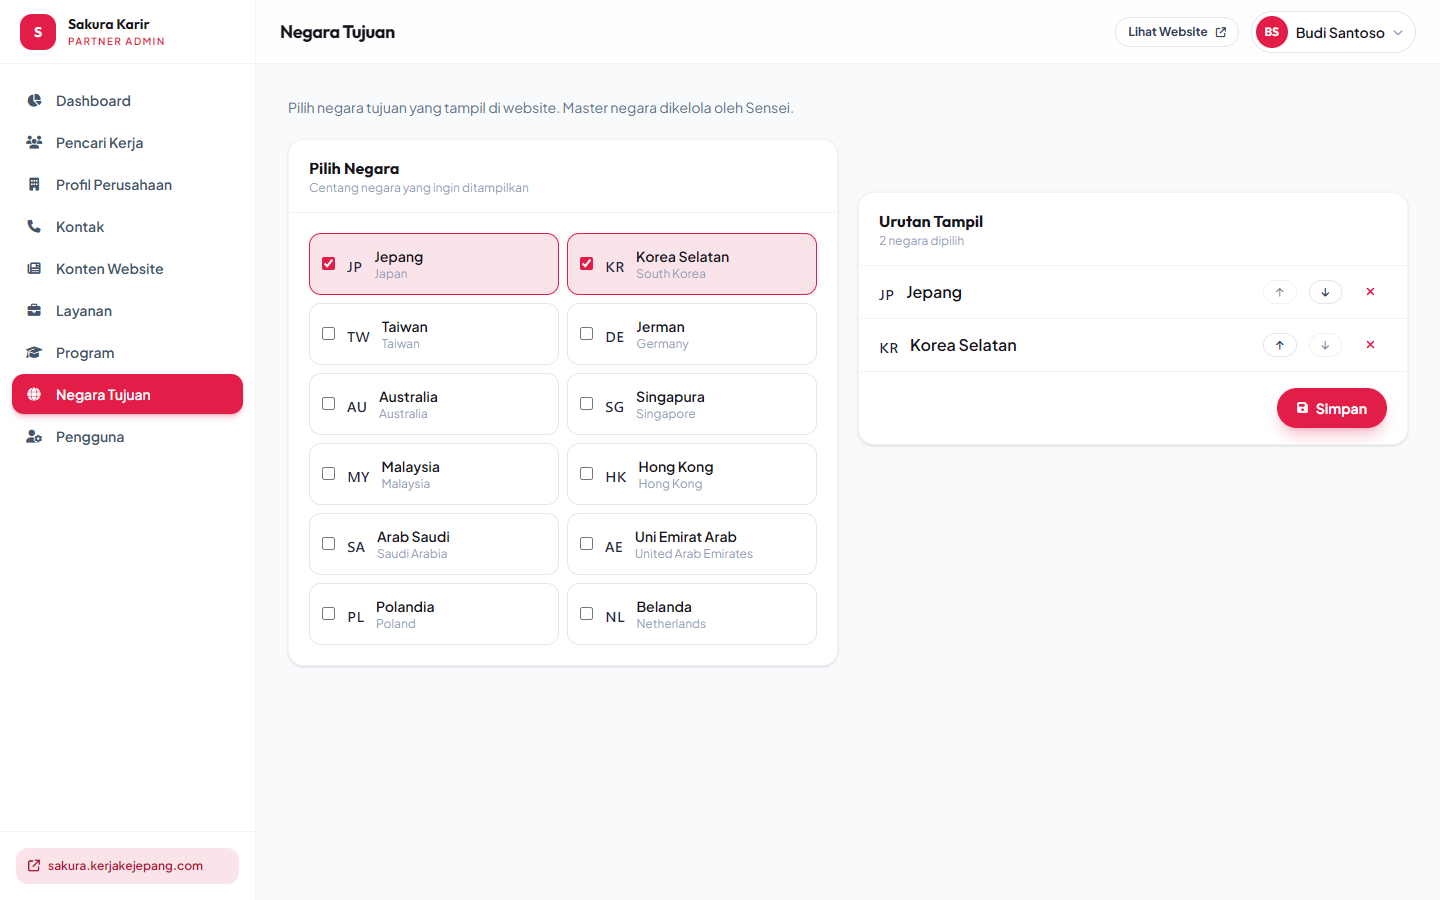Remove Korea Selatan with red X

tap(1370, 345)
